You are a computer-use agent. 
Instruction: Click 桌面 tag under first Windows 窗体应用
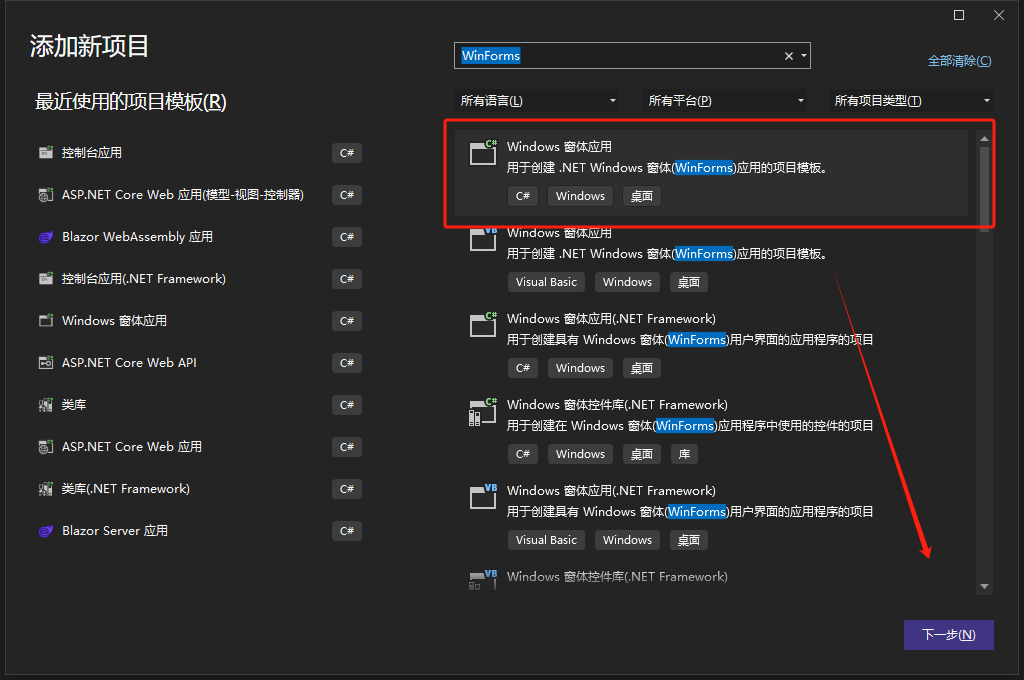(x=641, y=196)
